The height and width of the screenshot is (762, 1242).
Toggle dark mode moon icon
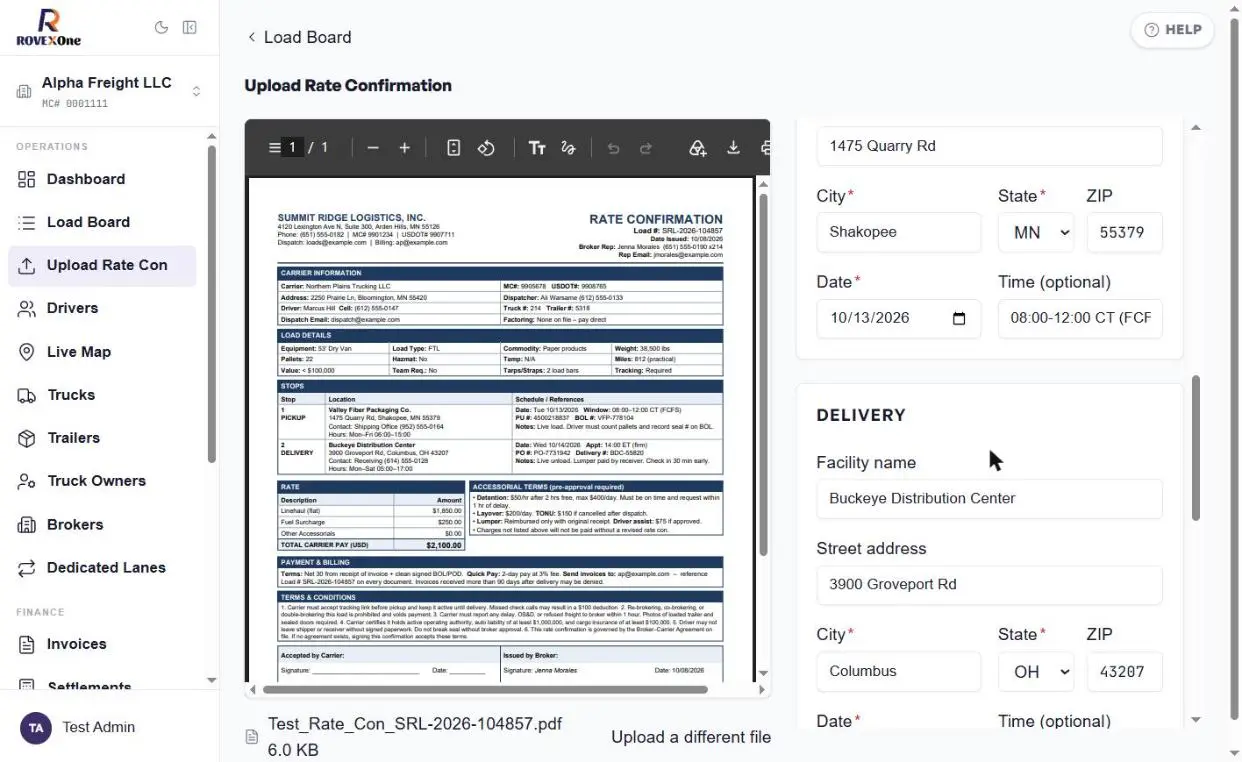(162, 28)
